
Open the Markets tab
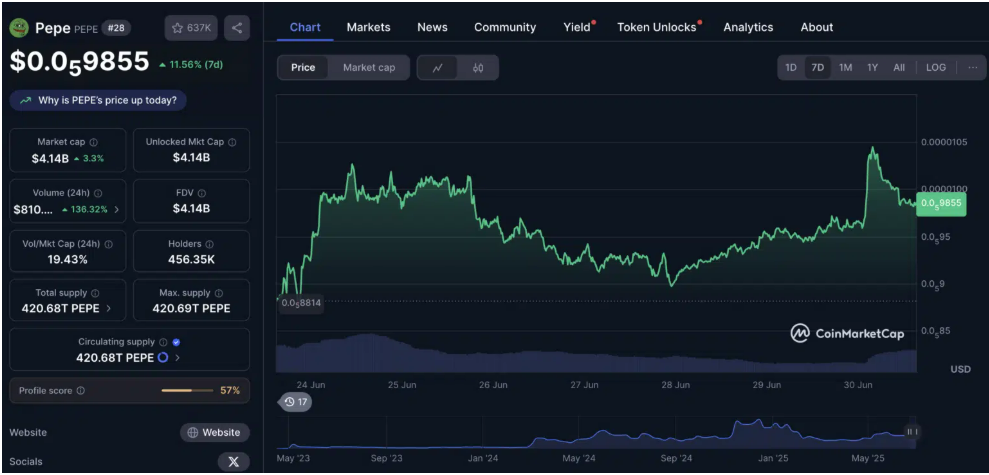pyautogui.click(x=368, y=27)
